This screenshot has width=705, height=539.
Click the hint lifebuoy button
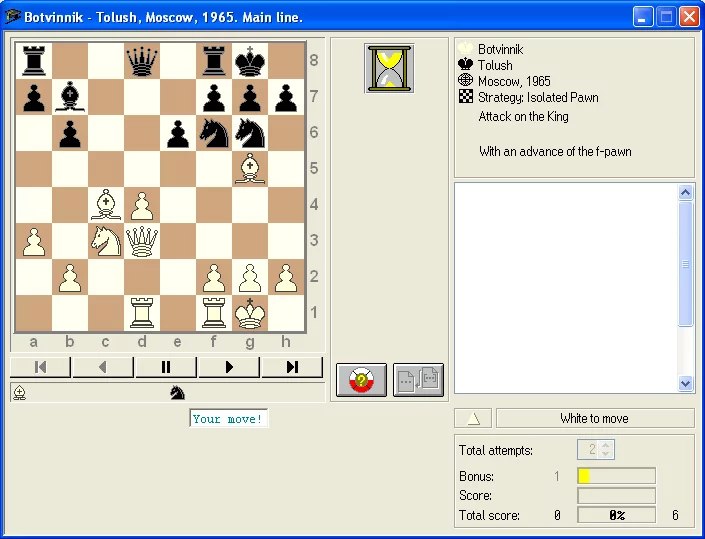361,380
